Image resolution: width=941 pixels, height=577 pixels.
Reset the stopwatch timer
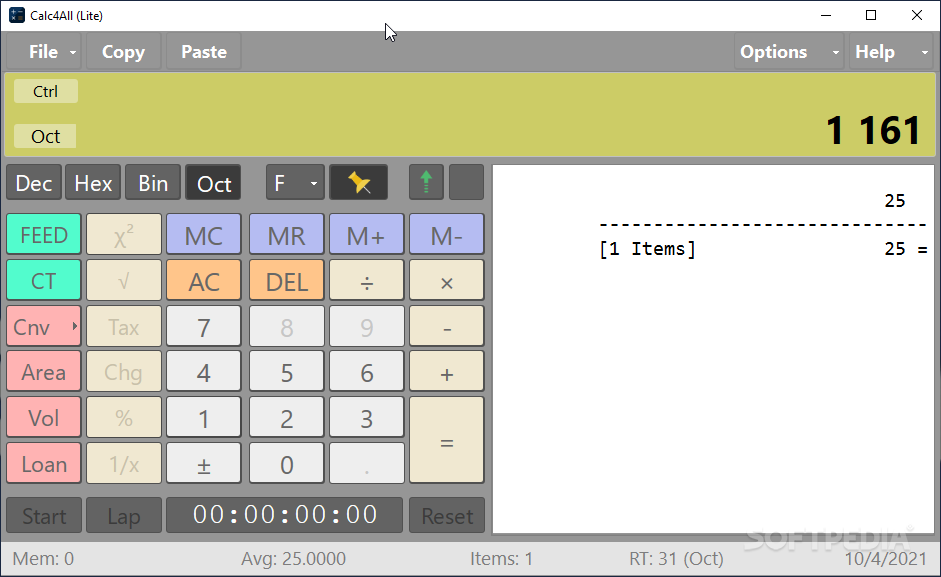click(x=446, y=515)
